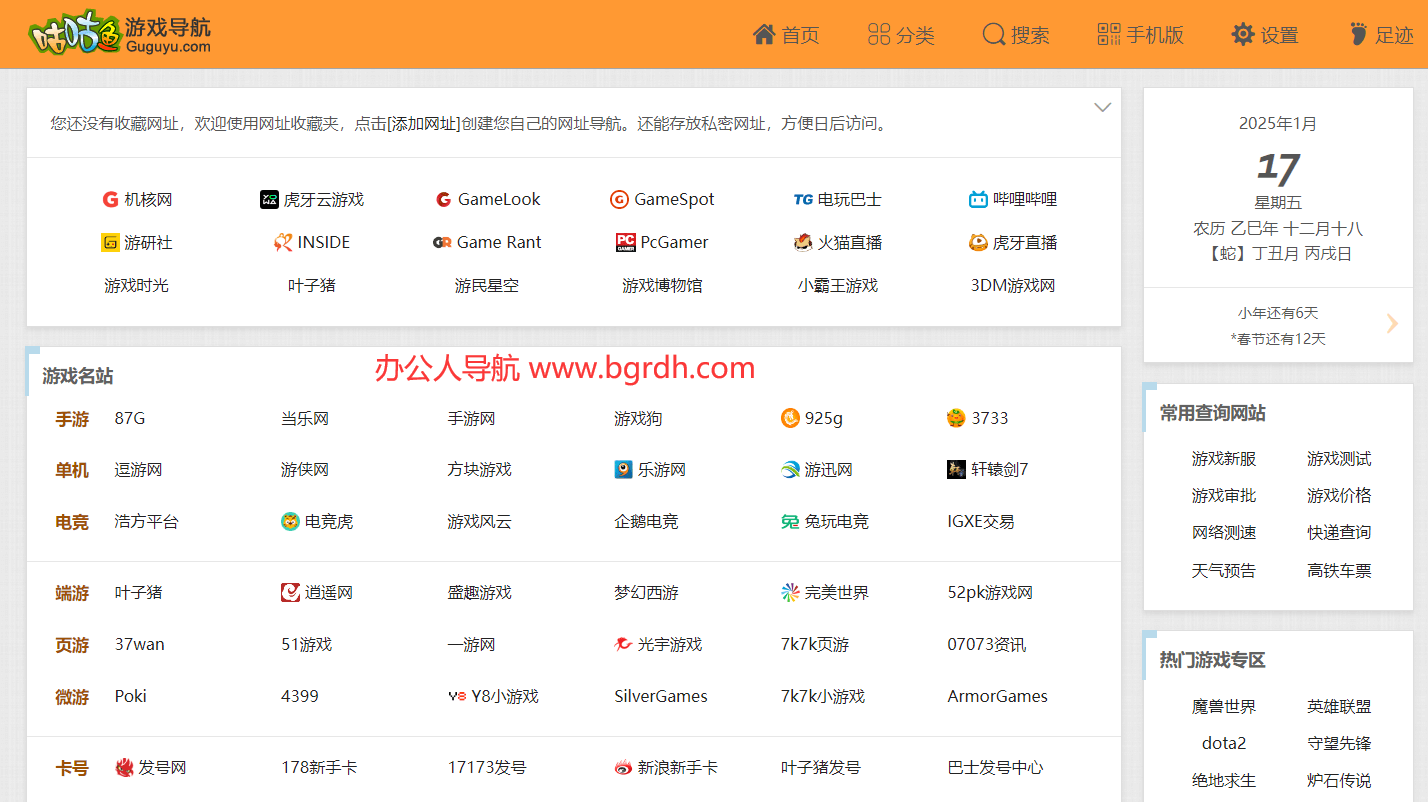This screenshot has height=802, width=1428.
Task: Click the 设置 gear icon
Action: (x=1243, y=34)
